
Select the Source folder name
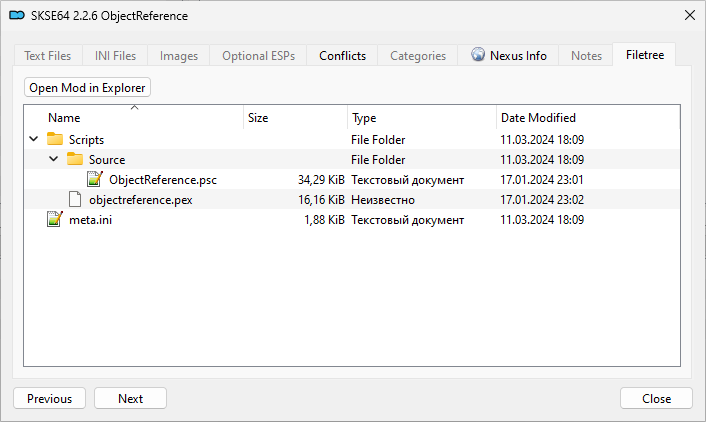107,159
